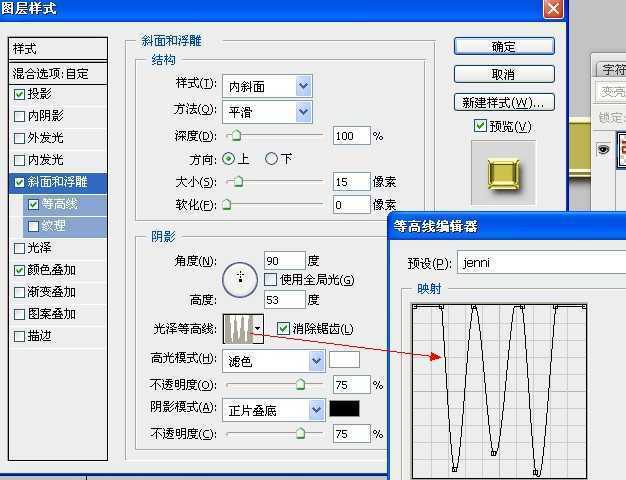Enable the 投影 drop shadow checkbox
This screenshot has width=626, height=480.
click(19, 94)
